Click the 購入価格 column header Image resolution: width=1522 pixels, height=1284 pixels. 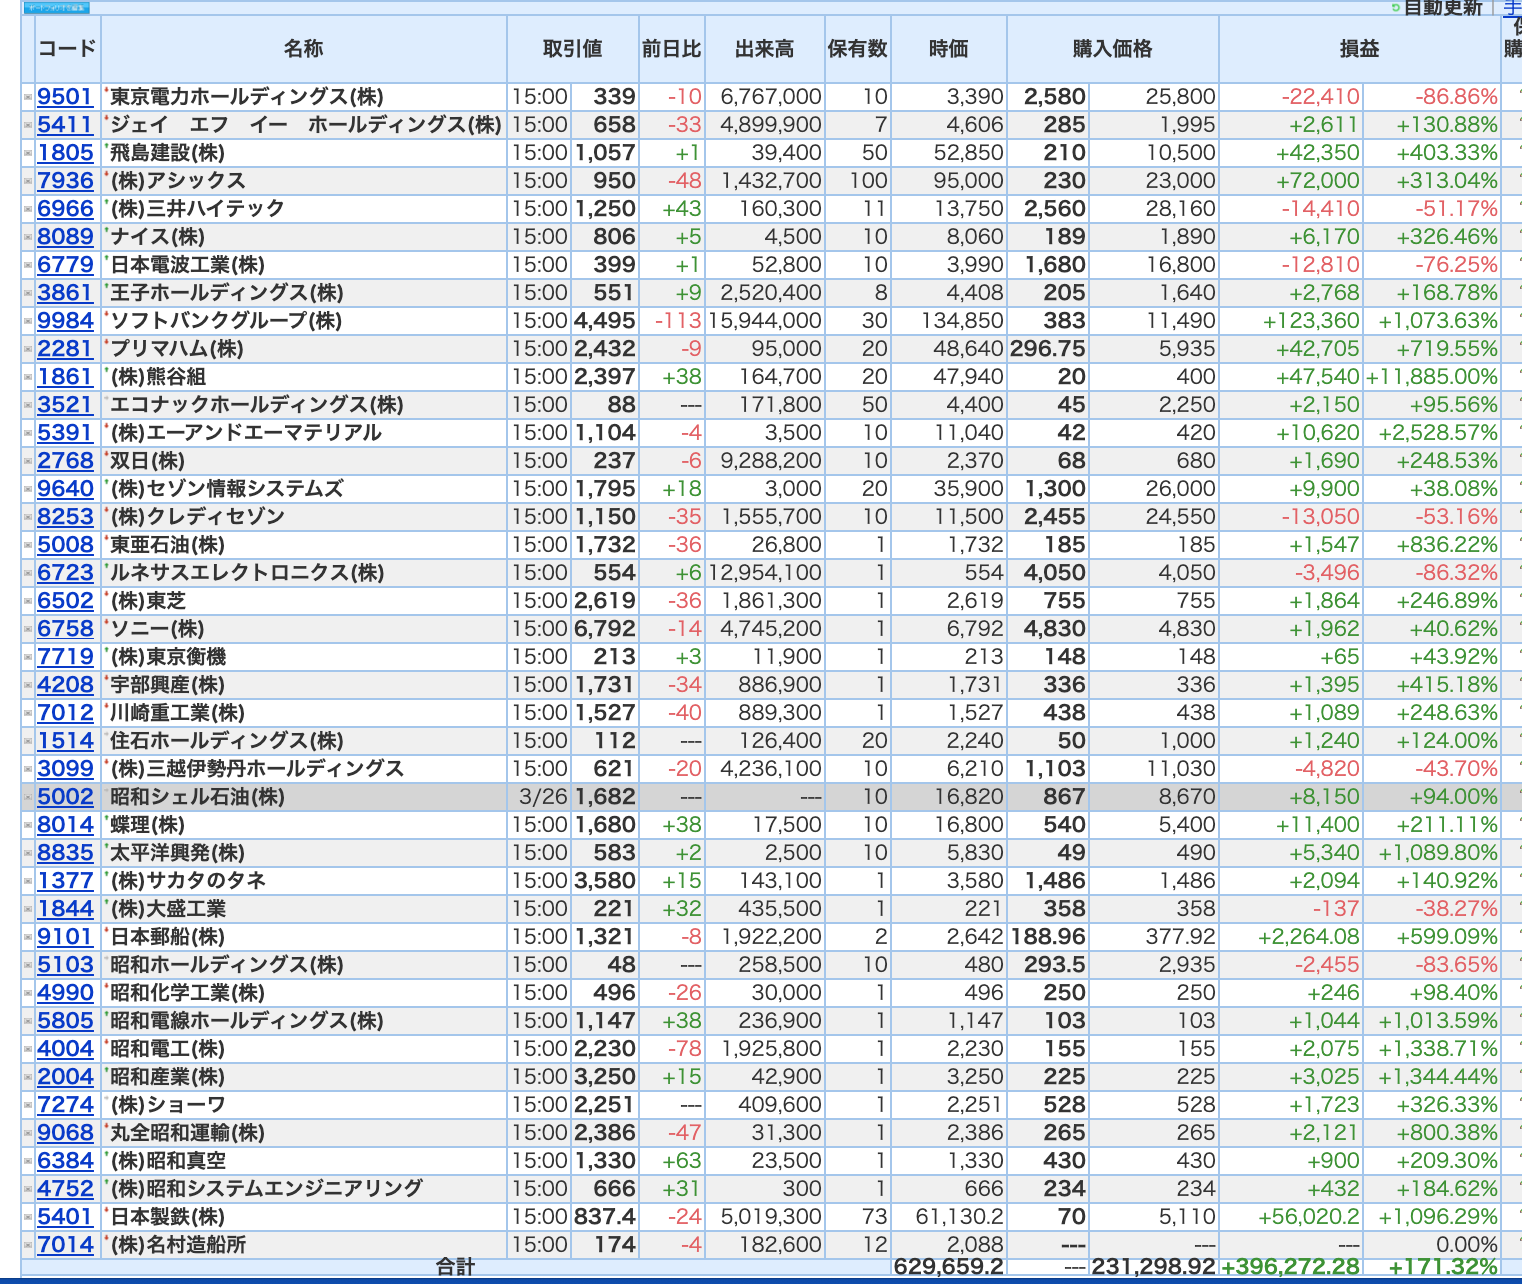(1113, 49)
